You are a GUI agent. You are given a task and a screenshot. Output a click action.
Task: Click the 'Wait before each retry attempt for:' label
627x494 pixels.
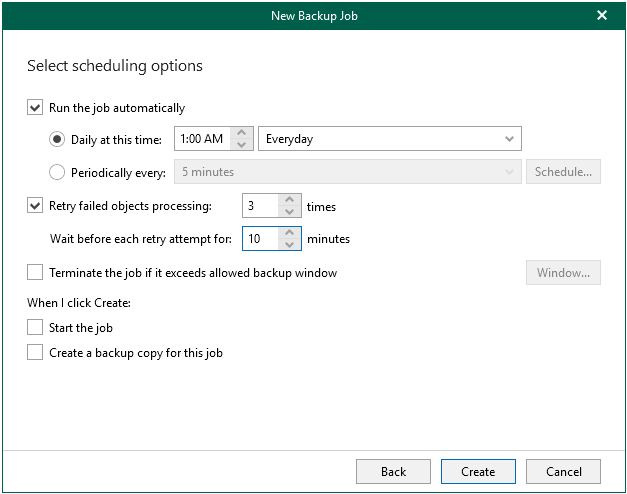(x=141, y=239)
